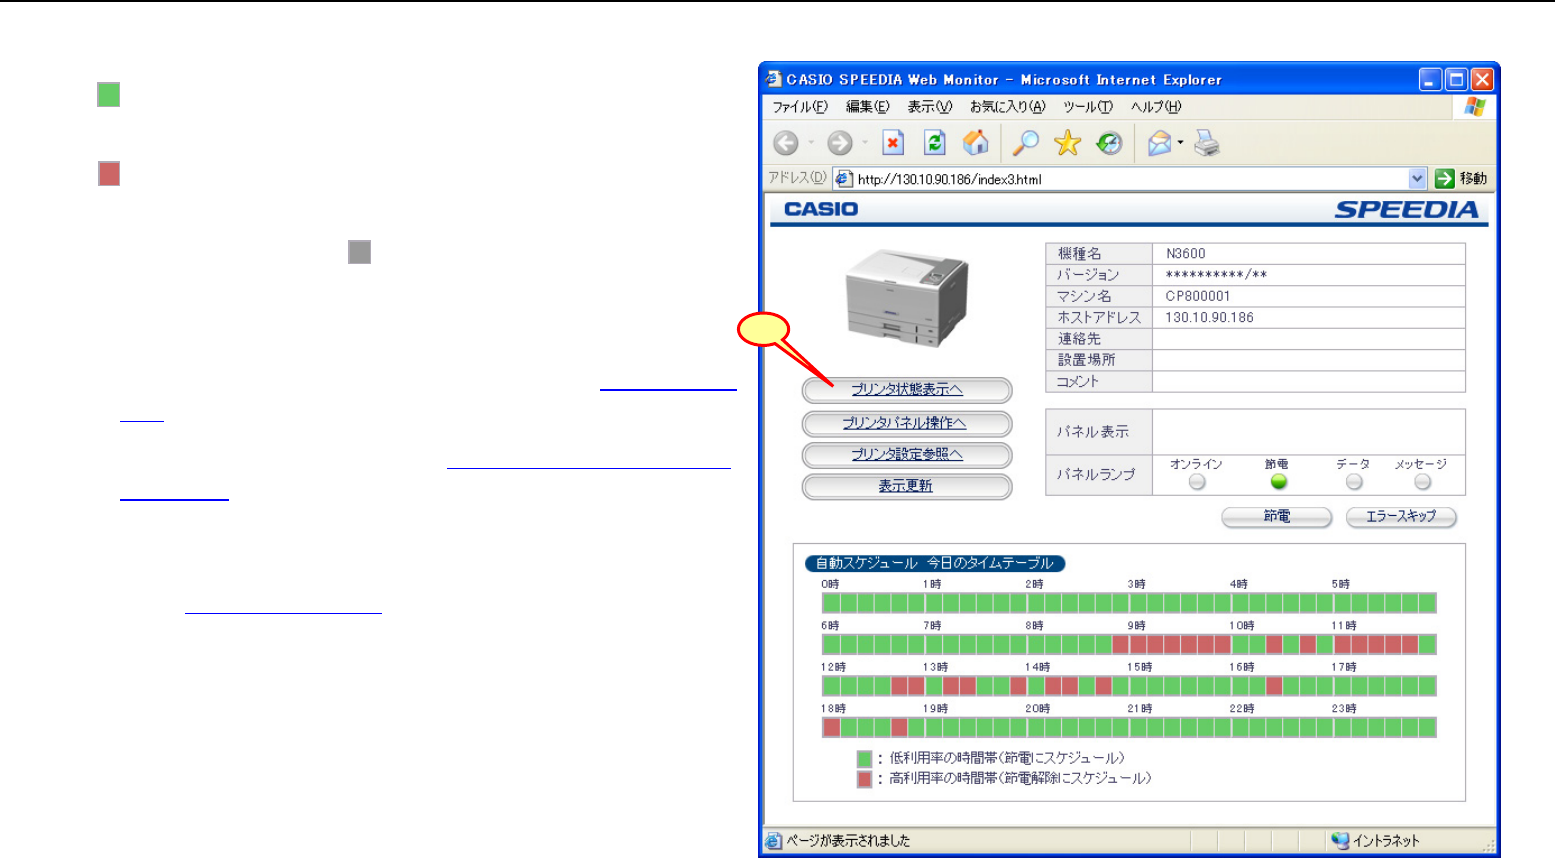Click the 12時 hour label in the timetable
The height and width of the screenshot is (858, 1555).
coord(833,667)
